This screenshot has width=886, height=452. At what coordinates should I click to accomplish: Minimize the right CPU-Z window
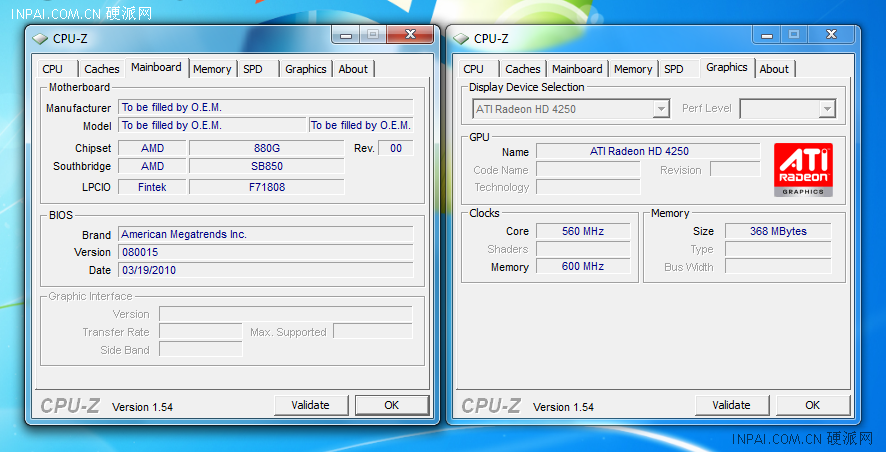coord(767,35)
